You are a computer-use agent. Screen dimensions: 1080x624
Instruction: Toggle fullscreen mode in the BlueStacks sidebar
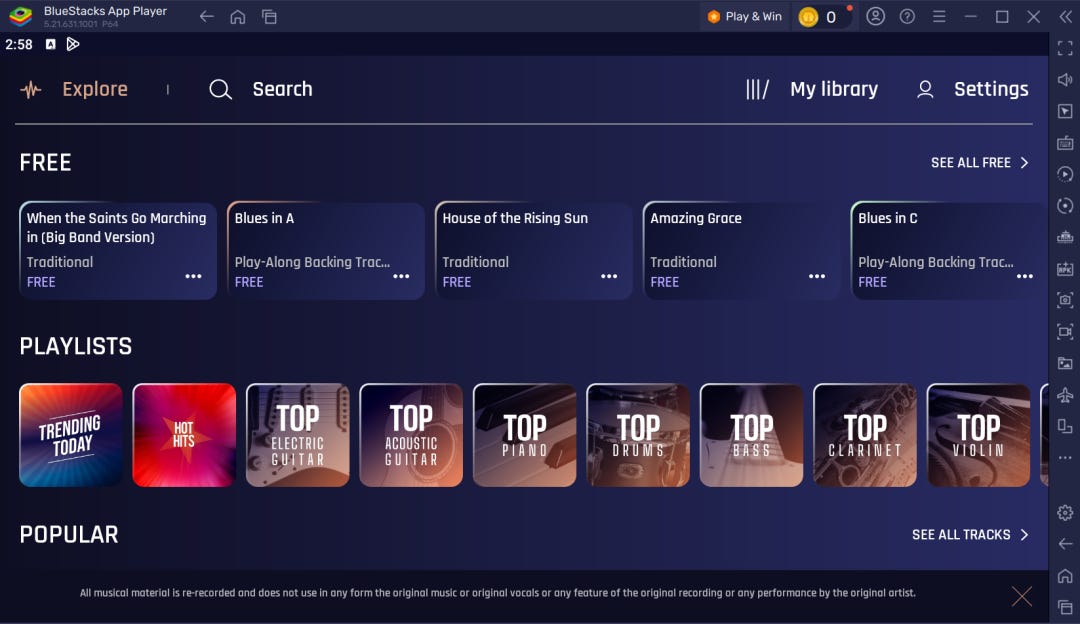point(1065,48)
